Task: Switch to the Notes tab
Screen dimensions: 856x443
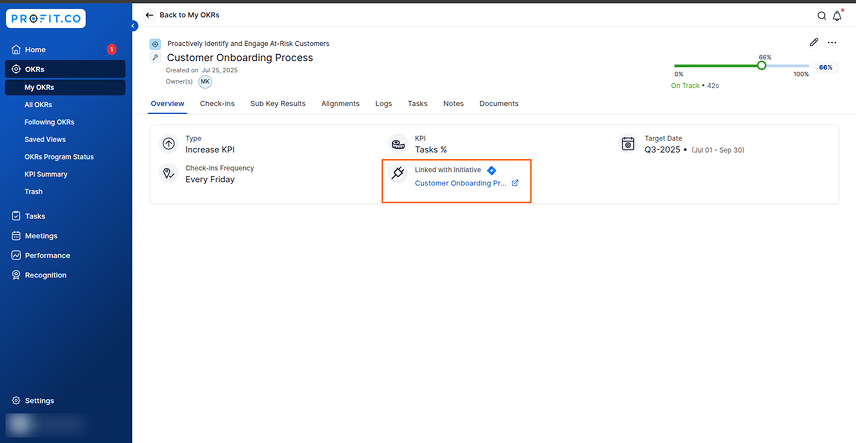Action: (454, 104)
